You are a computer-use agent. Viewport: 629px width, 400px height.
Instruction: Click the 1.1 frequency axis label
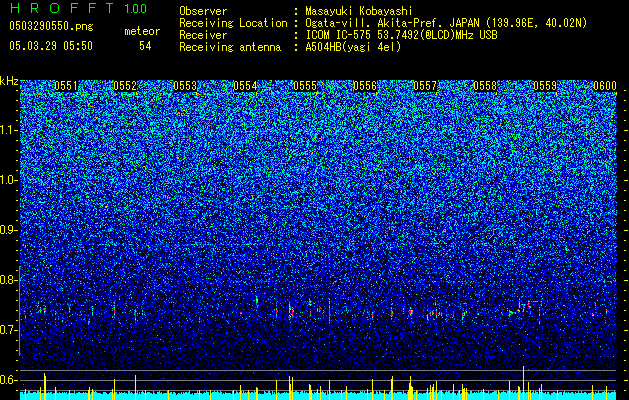9,130
